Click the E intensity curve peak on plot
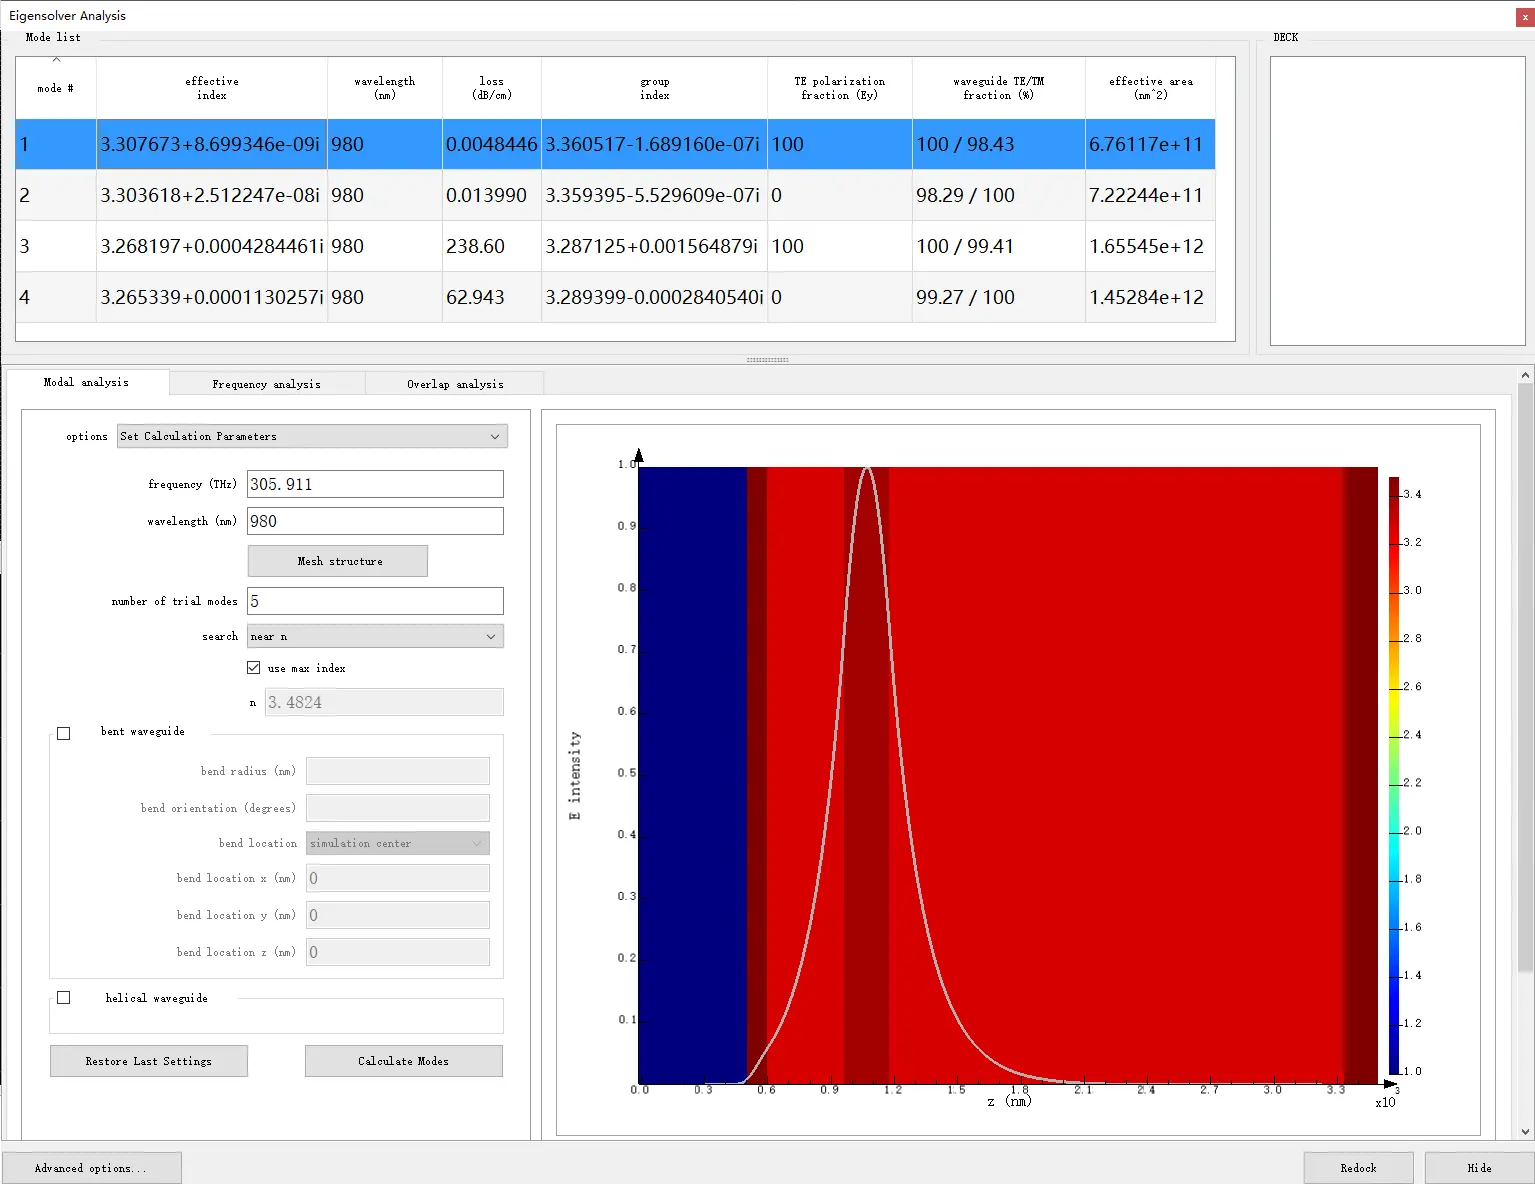The height and width of the screenshot is (1184, 1535). coord(867,469)
